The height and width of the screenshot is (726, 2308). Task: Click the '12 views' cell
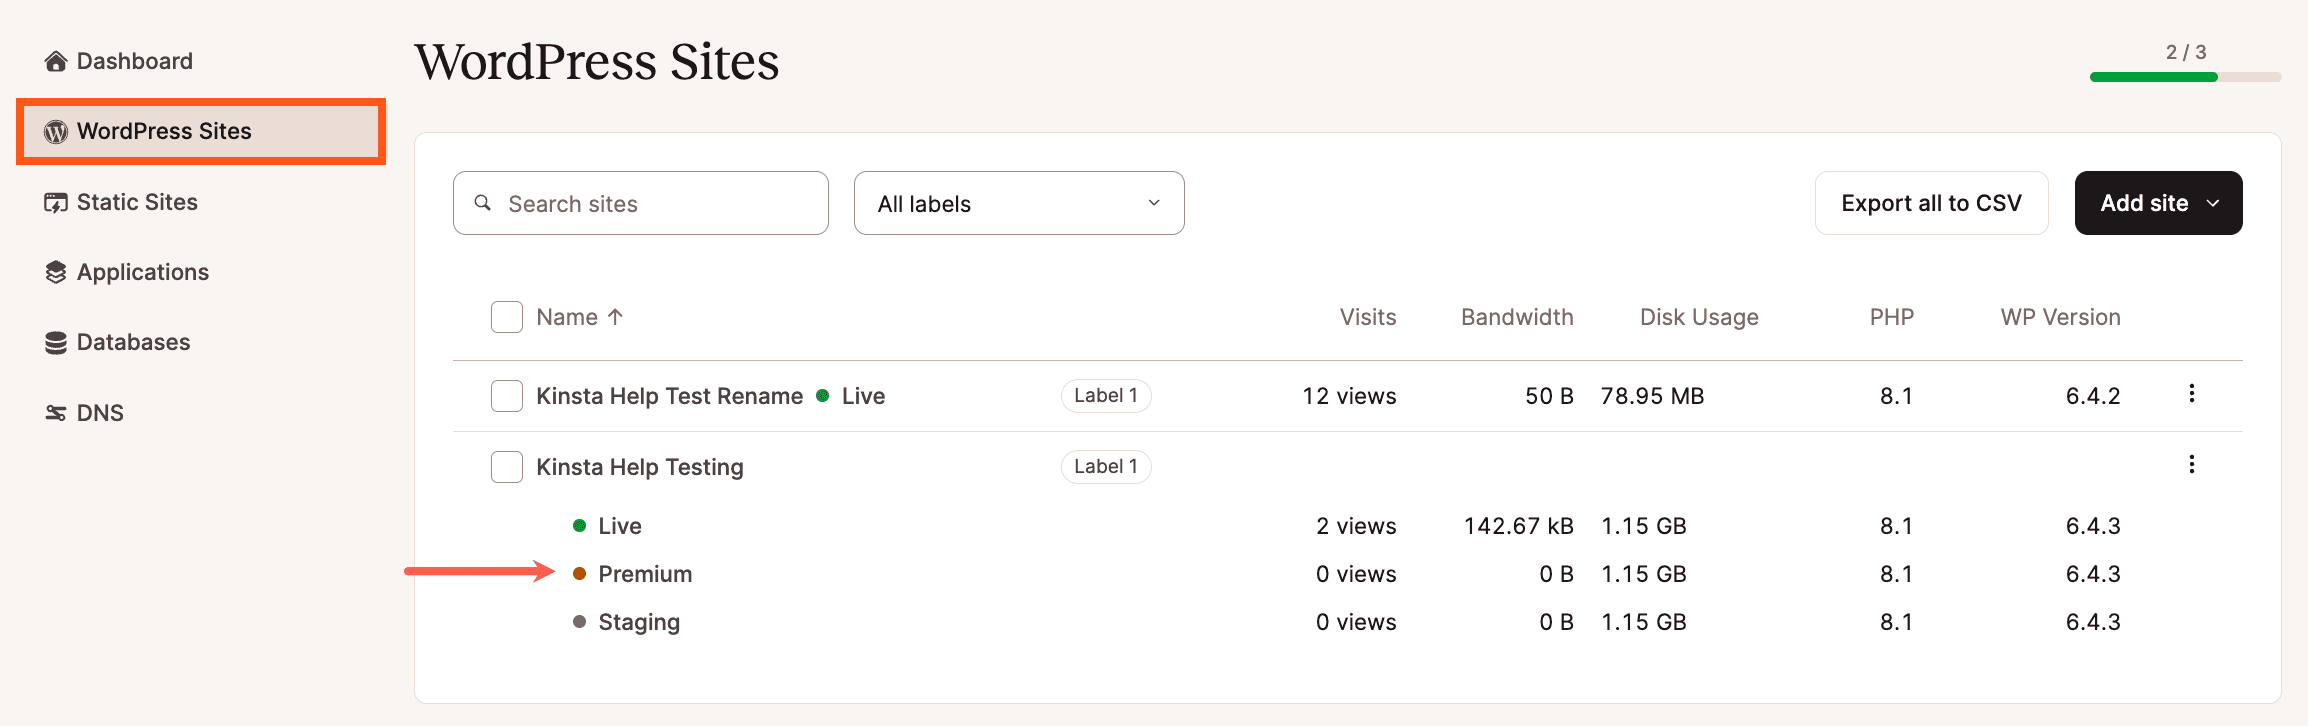coord(1349,396)
